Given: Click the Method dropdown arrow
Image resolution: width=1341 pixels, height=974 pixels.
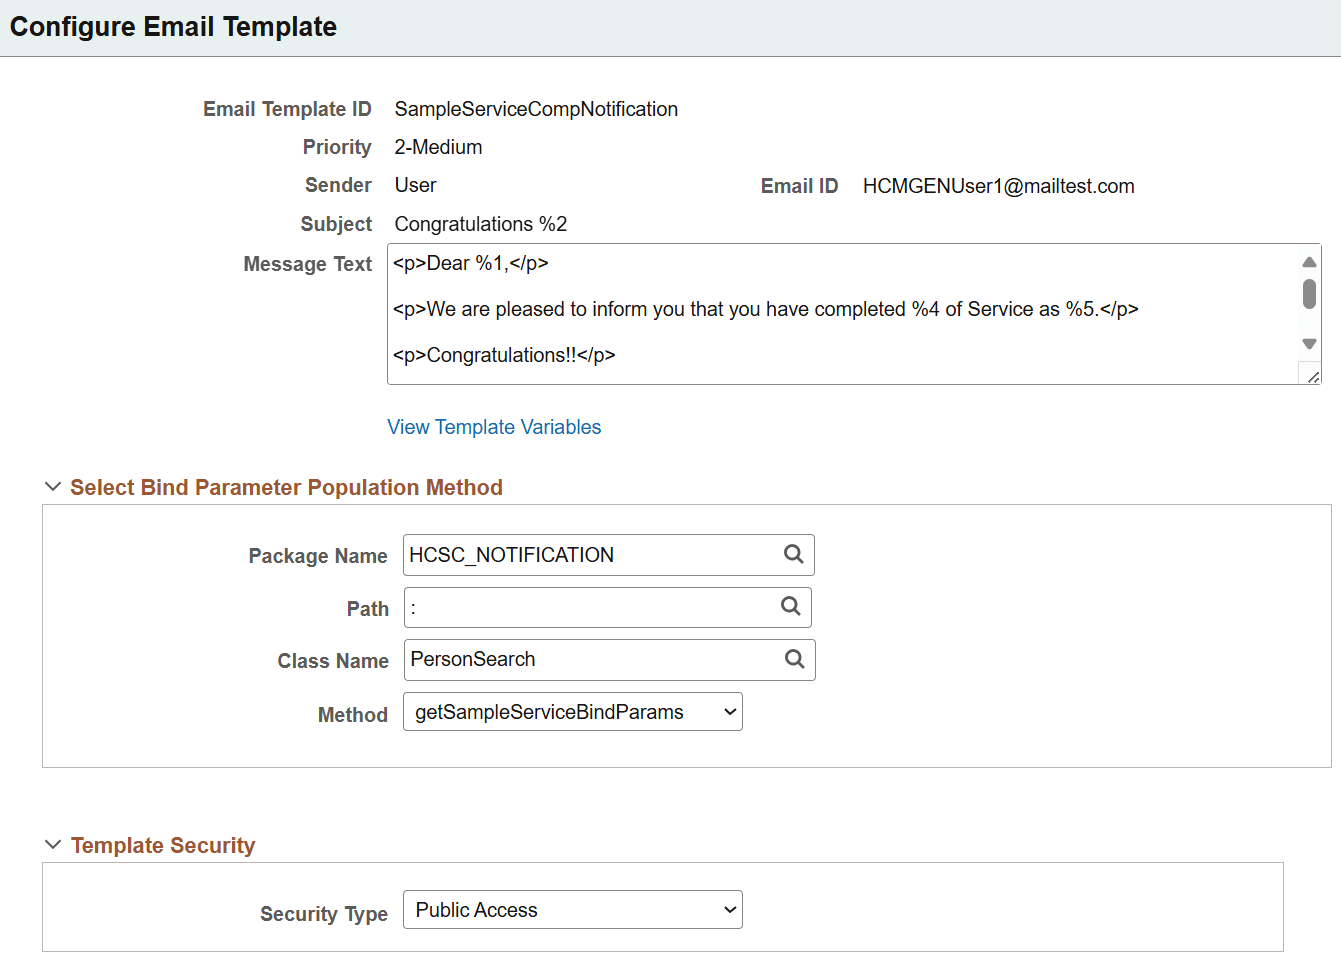Looking at the screenshot, I should (729, 711).
